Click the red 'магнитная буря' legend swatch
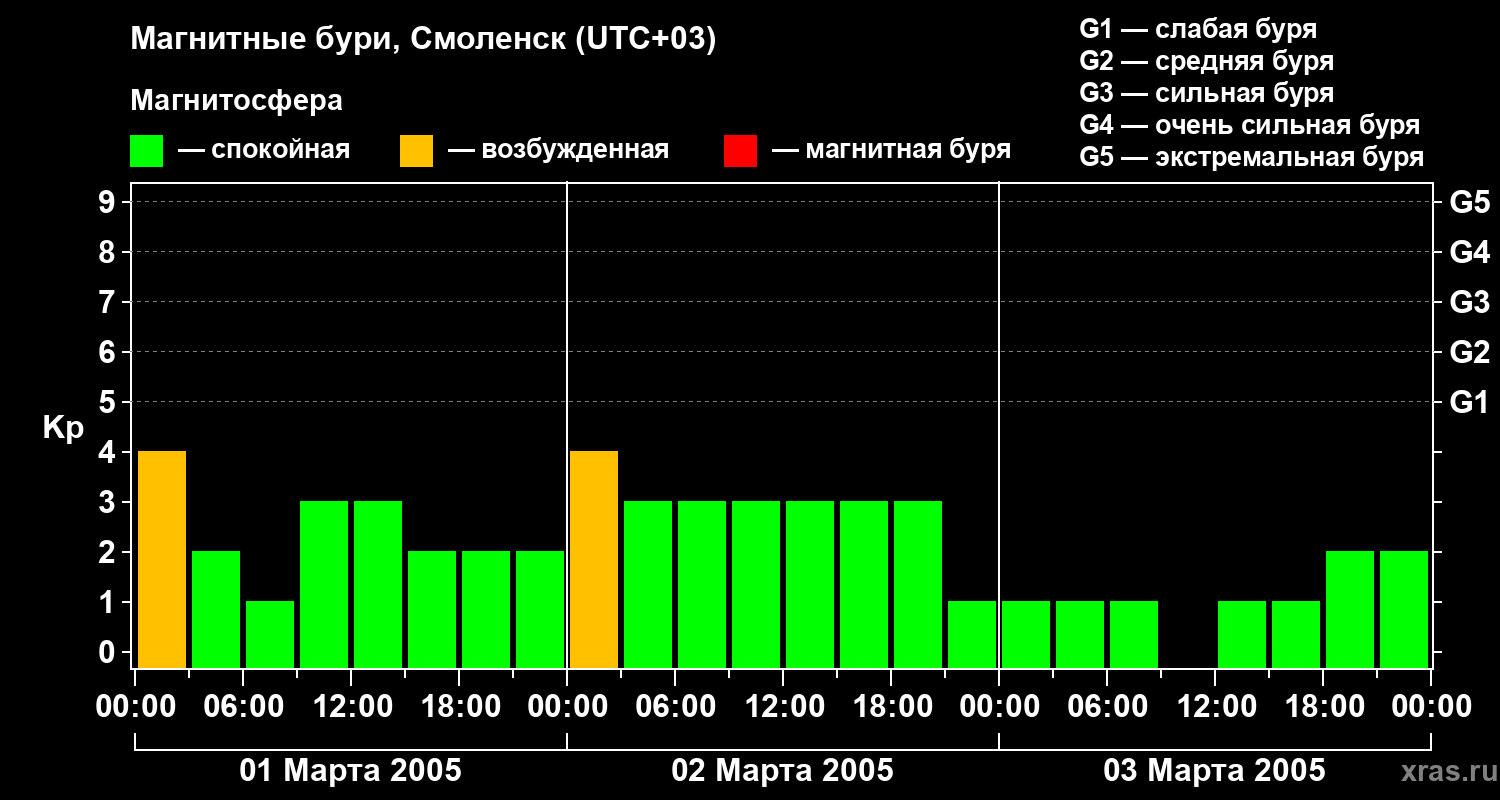Screen dimensions: 1500x800 tap(740, 151)
